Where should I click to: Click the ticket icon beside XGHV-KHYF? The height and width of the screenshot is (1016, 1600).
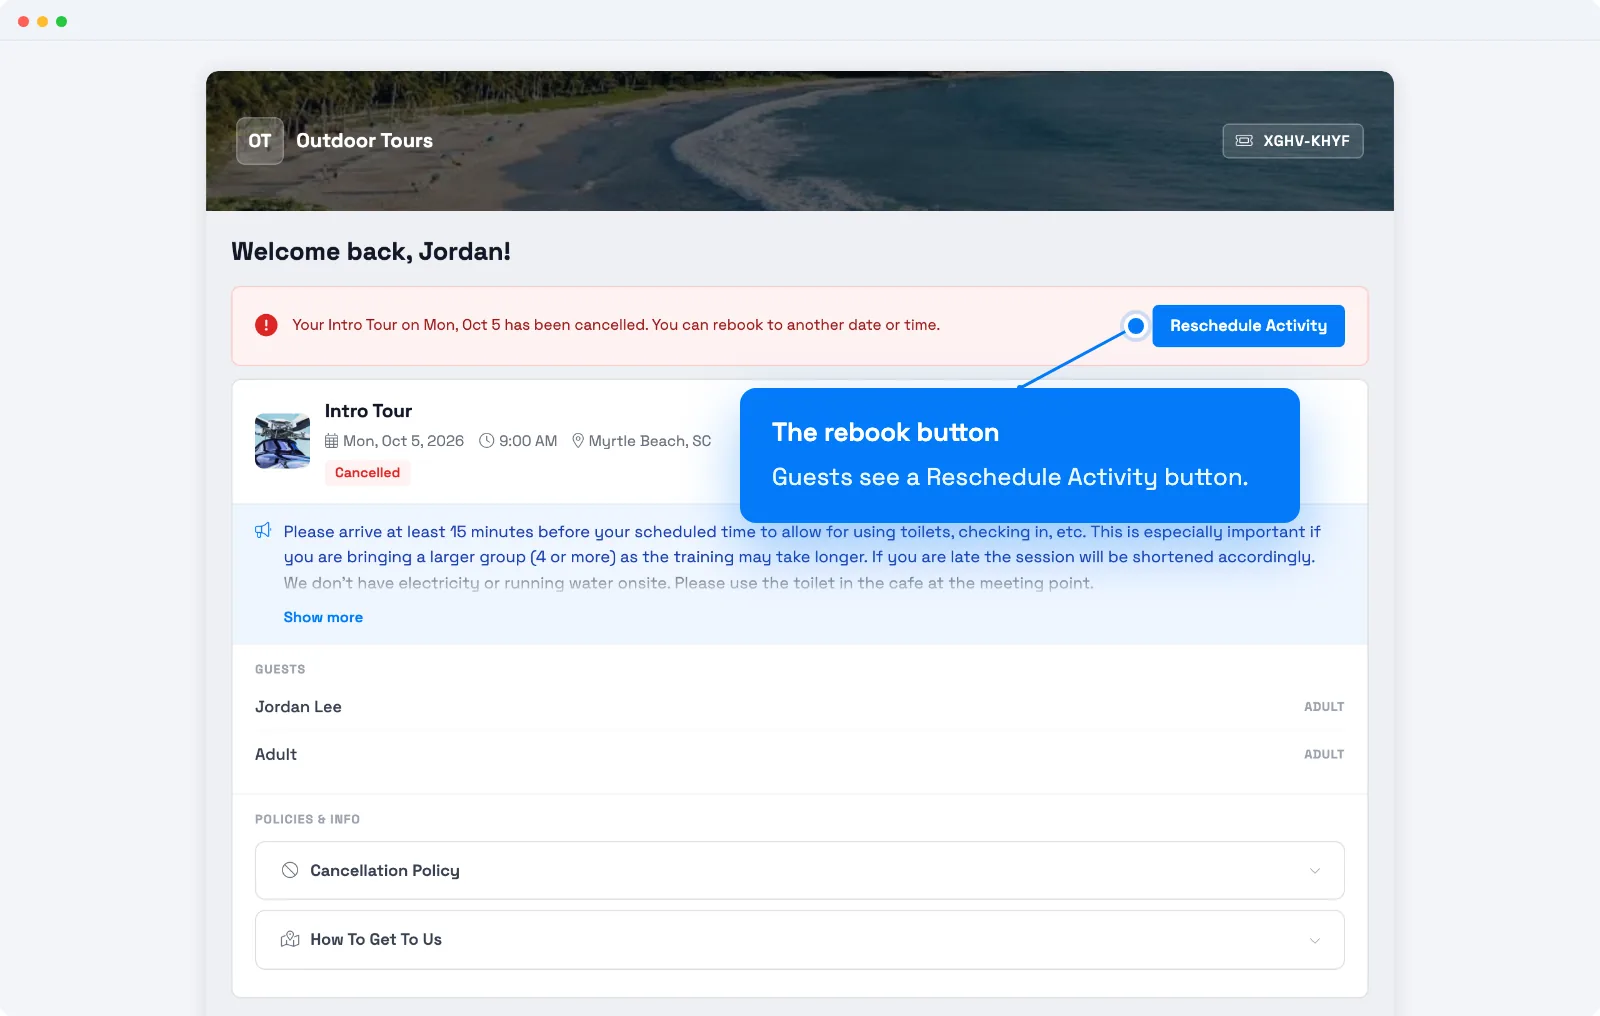pyautogui.click(x=1244, y=141)
